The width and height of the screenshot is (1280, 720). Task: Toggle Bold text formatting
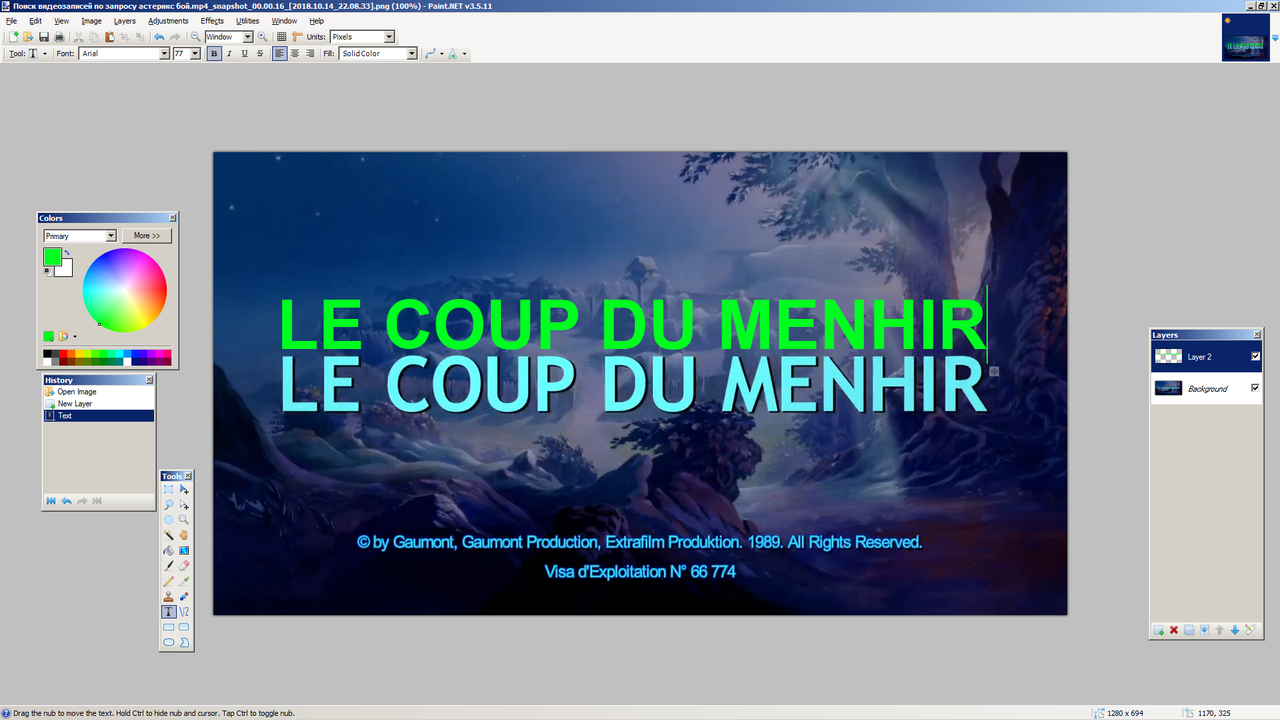(214, 53)
